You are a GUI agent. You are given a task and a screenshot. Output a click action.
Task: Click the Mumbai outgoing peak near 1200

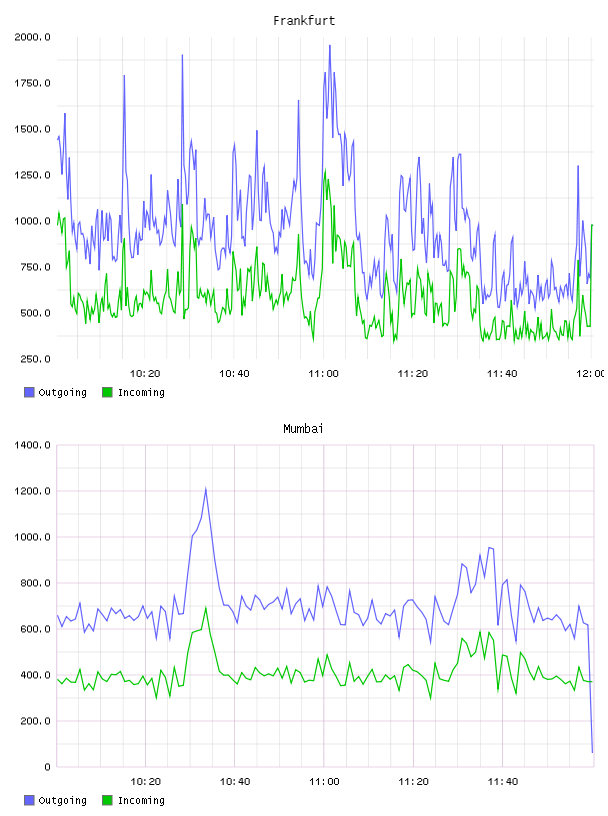tap(206, 489)
